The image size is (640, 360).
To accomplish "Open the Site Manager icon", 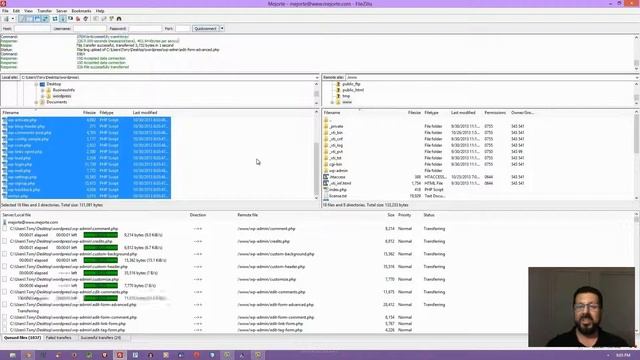I will point(6,19).
